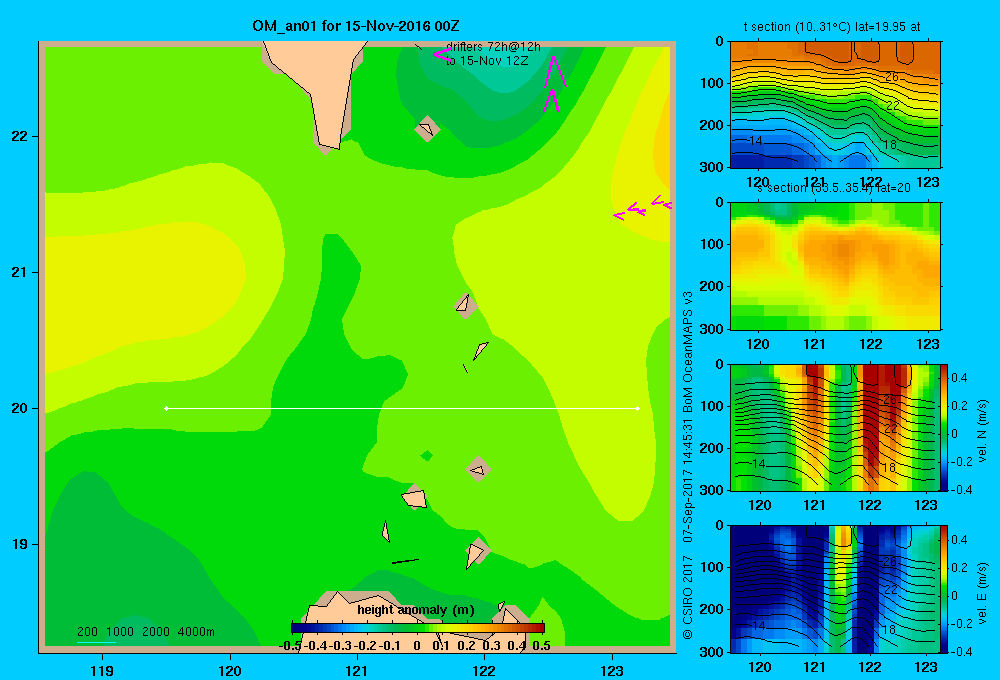The width and height of the screenshot is (1000, 680).
Task: Click the title "OM_an01 for 15-Nov-2016 00Z"
Action: 356,26
